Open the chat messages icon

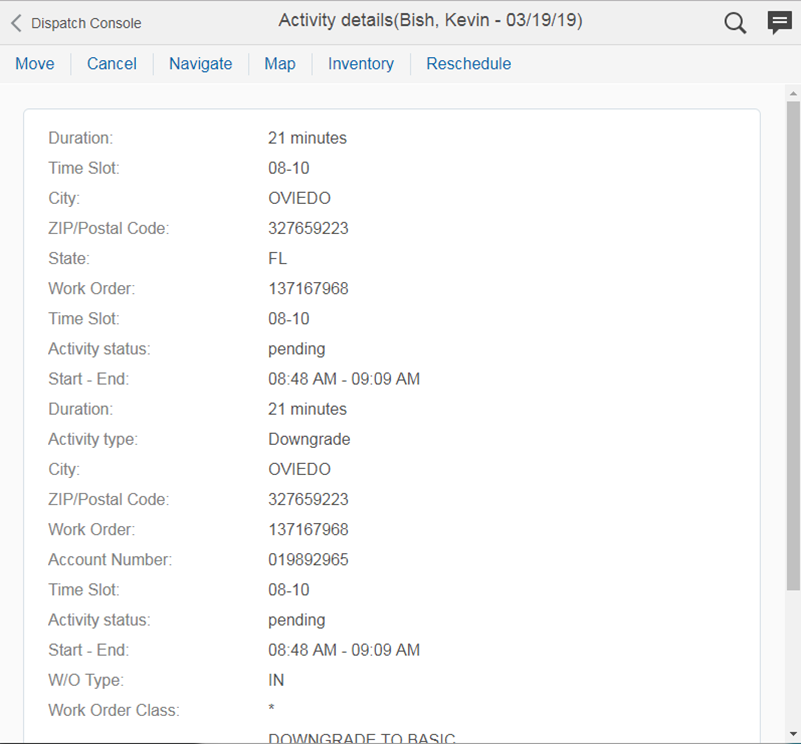(779, 23)
